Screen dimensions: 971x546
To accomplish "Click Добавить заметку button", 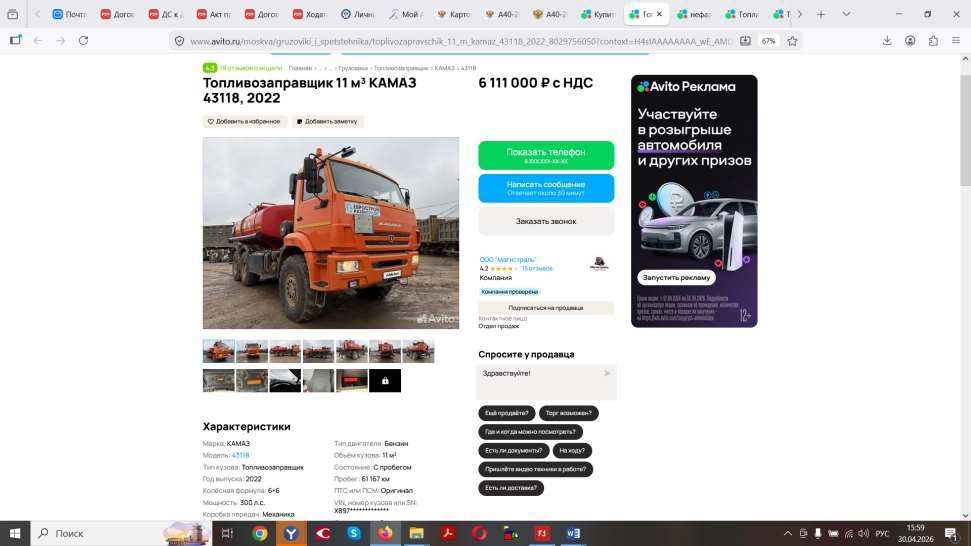I will coord(327,121).
